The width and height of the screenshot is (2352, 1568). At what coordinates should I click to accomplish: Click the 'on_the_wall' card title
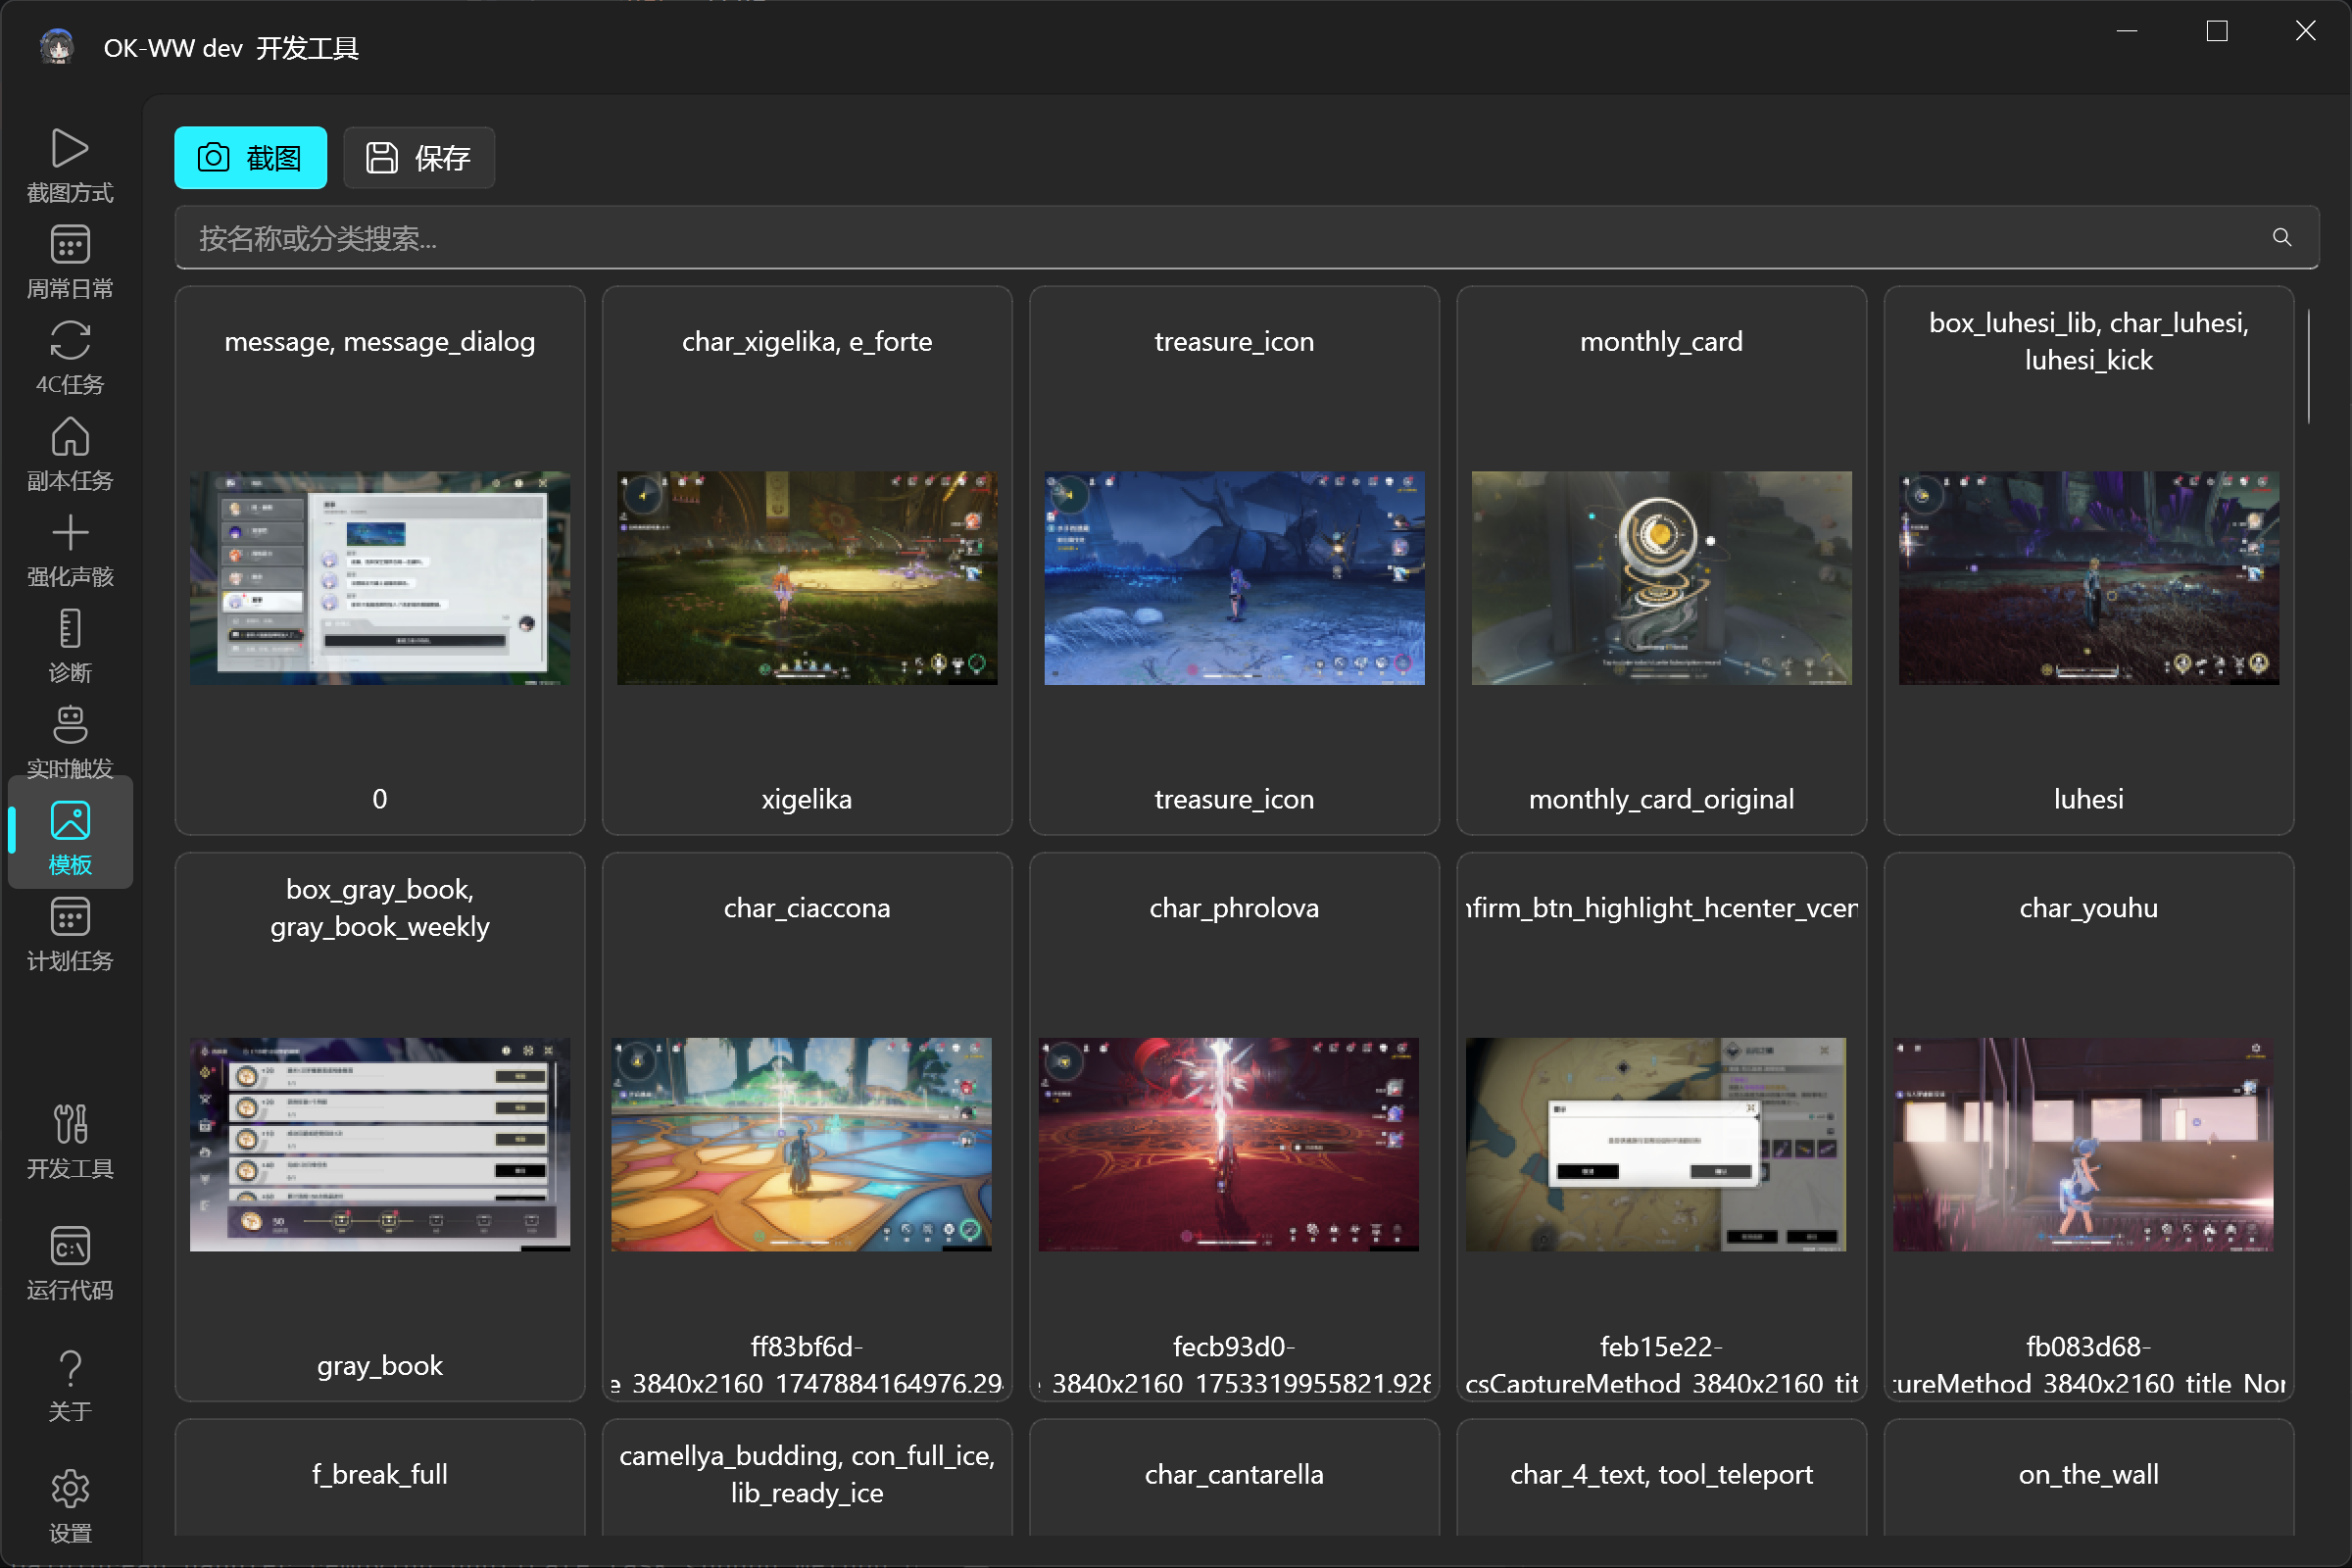coord(2089,1474)
